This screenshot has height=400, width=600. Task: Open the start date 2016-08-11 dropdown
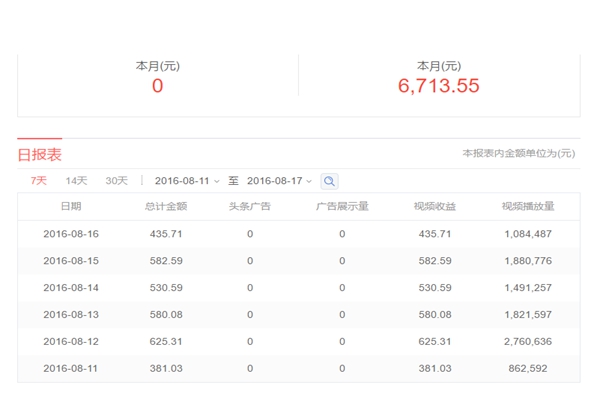tap(187, 181)
